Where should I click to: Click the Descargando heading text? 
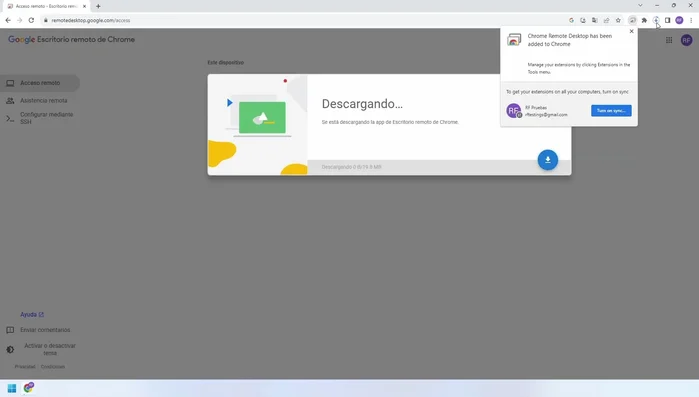click(x=362, y=104)
